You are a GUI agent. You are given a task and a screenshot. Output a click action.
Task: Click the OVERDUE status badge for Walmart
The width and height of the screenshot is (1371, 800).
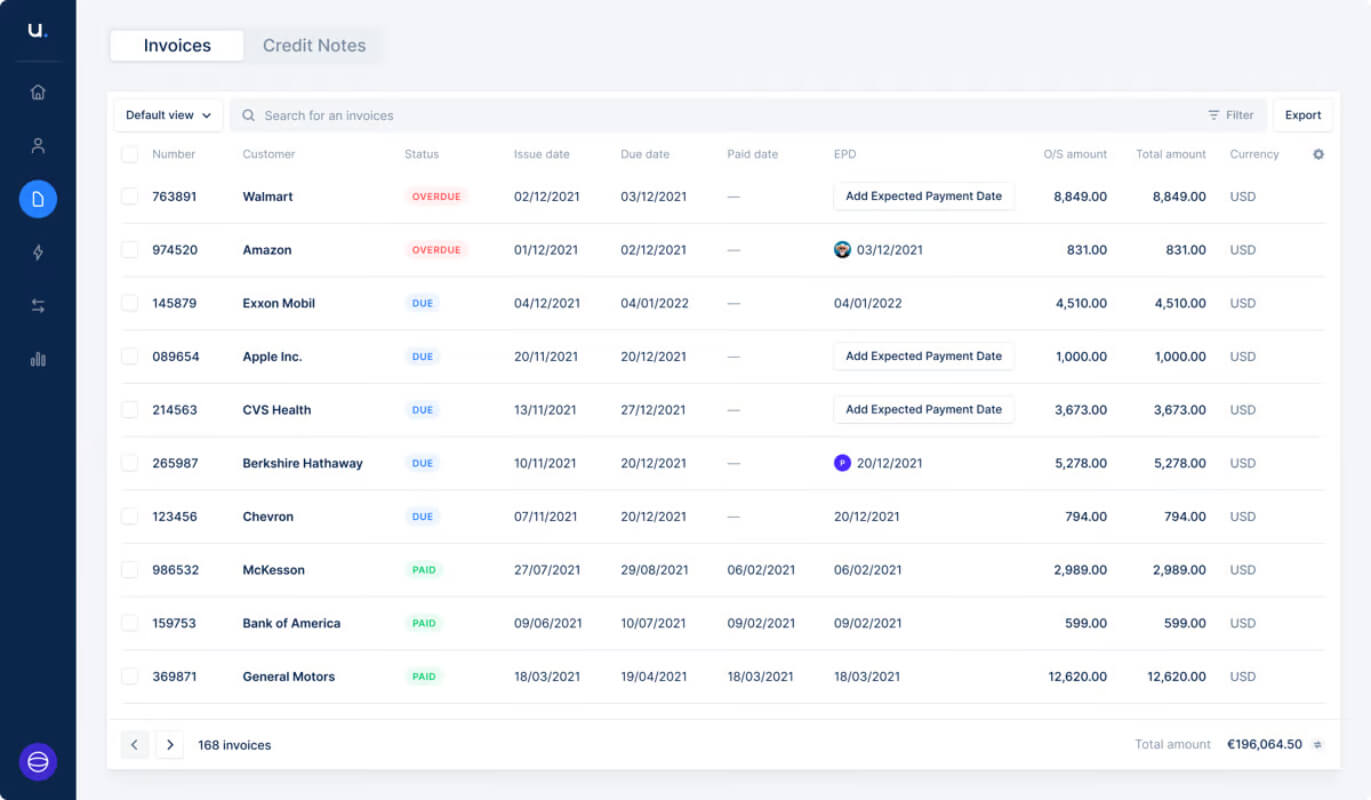[x=436, y=197]
